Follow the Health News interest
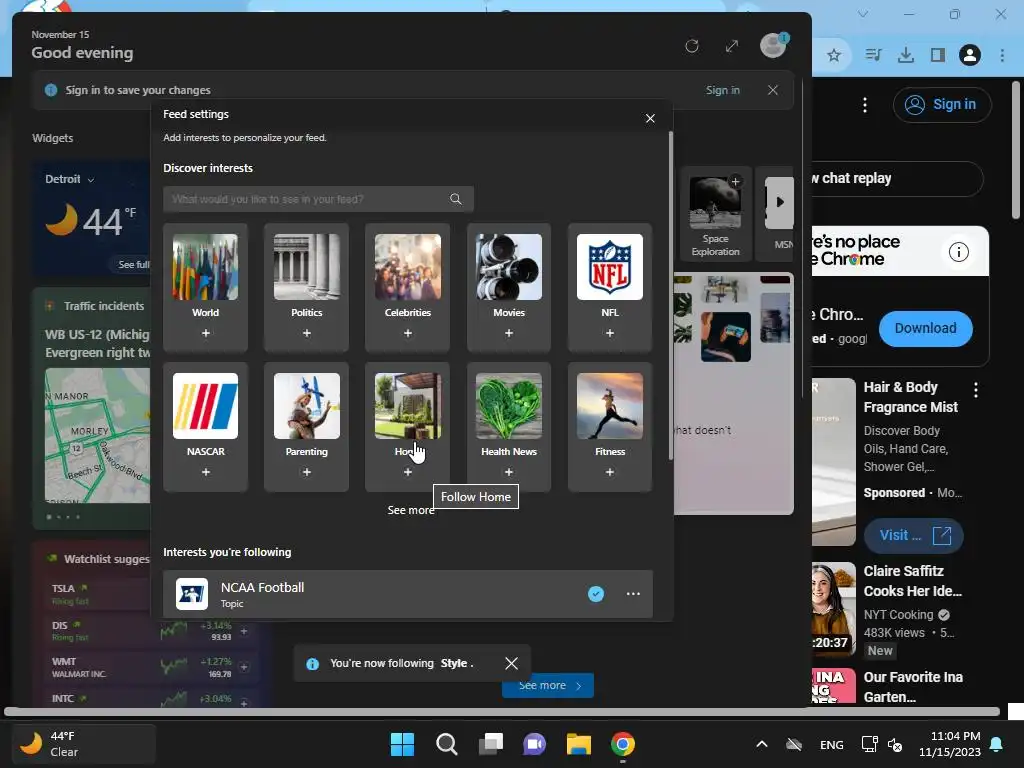Screen dimensions: 1024x768 509,472
